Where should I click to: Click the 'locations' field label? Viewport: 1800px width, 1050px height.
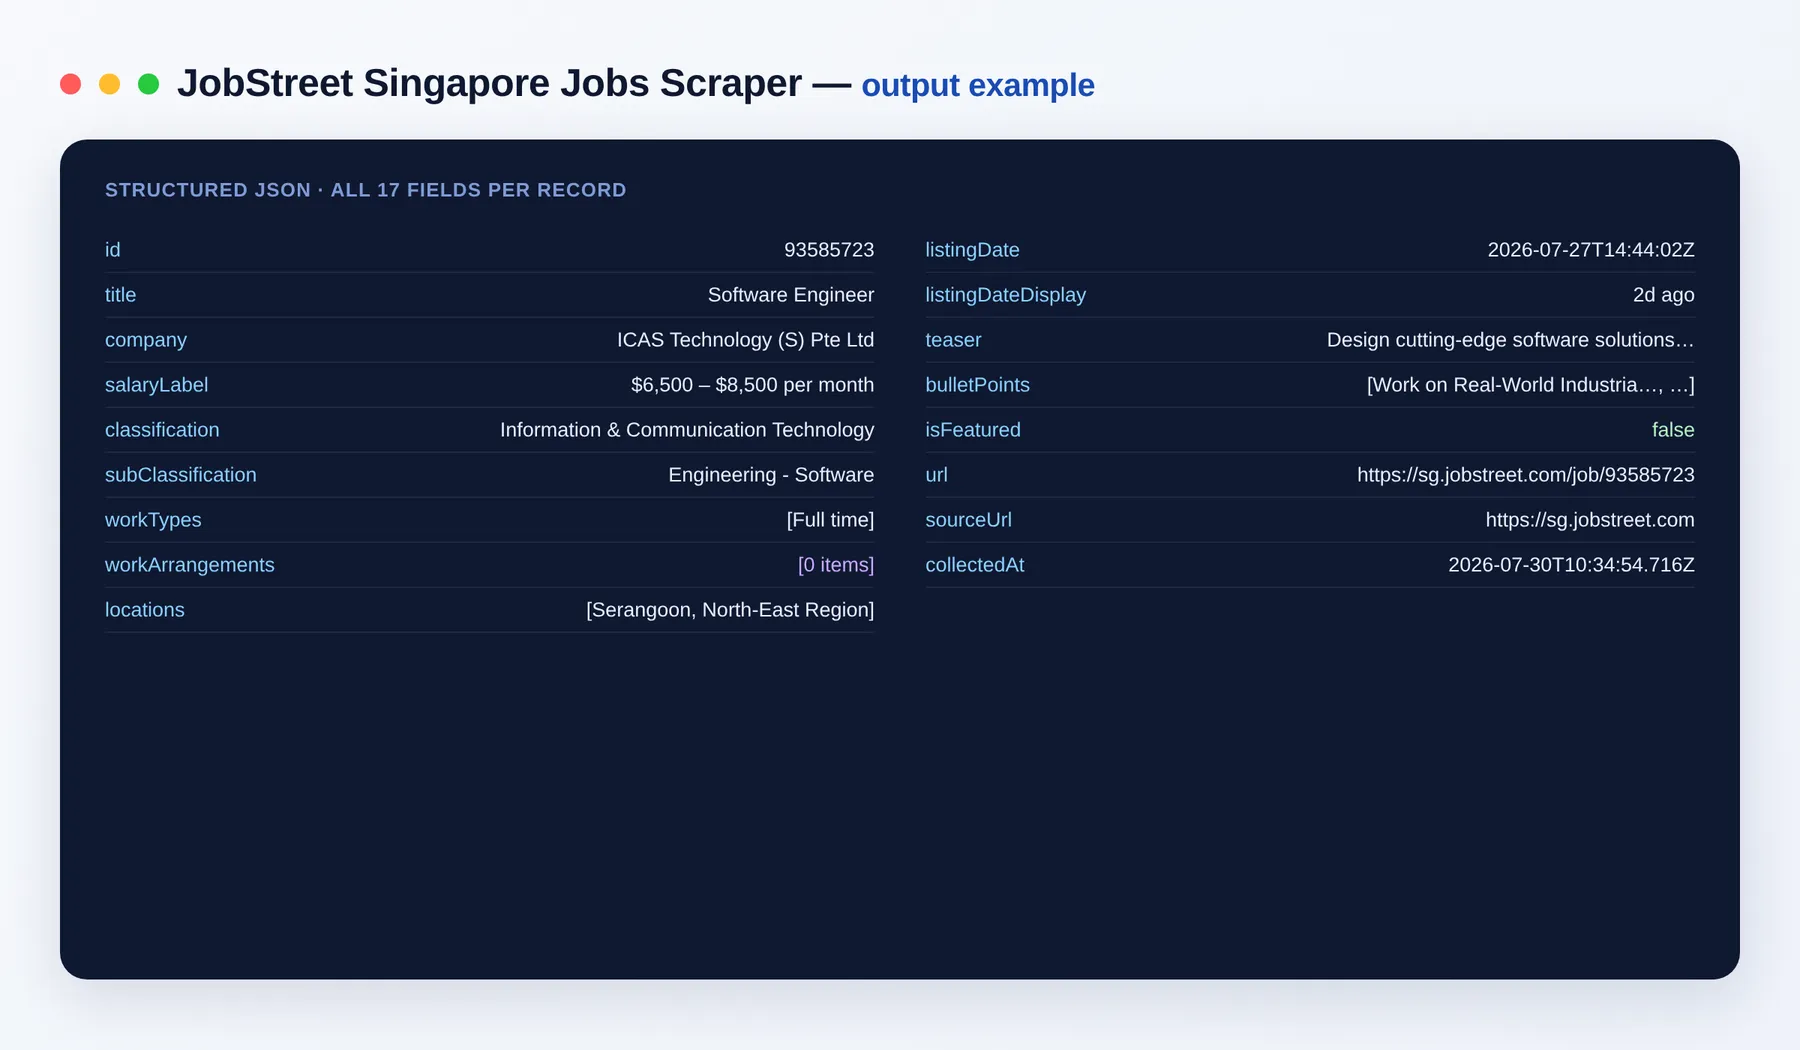click(144, 610)
